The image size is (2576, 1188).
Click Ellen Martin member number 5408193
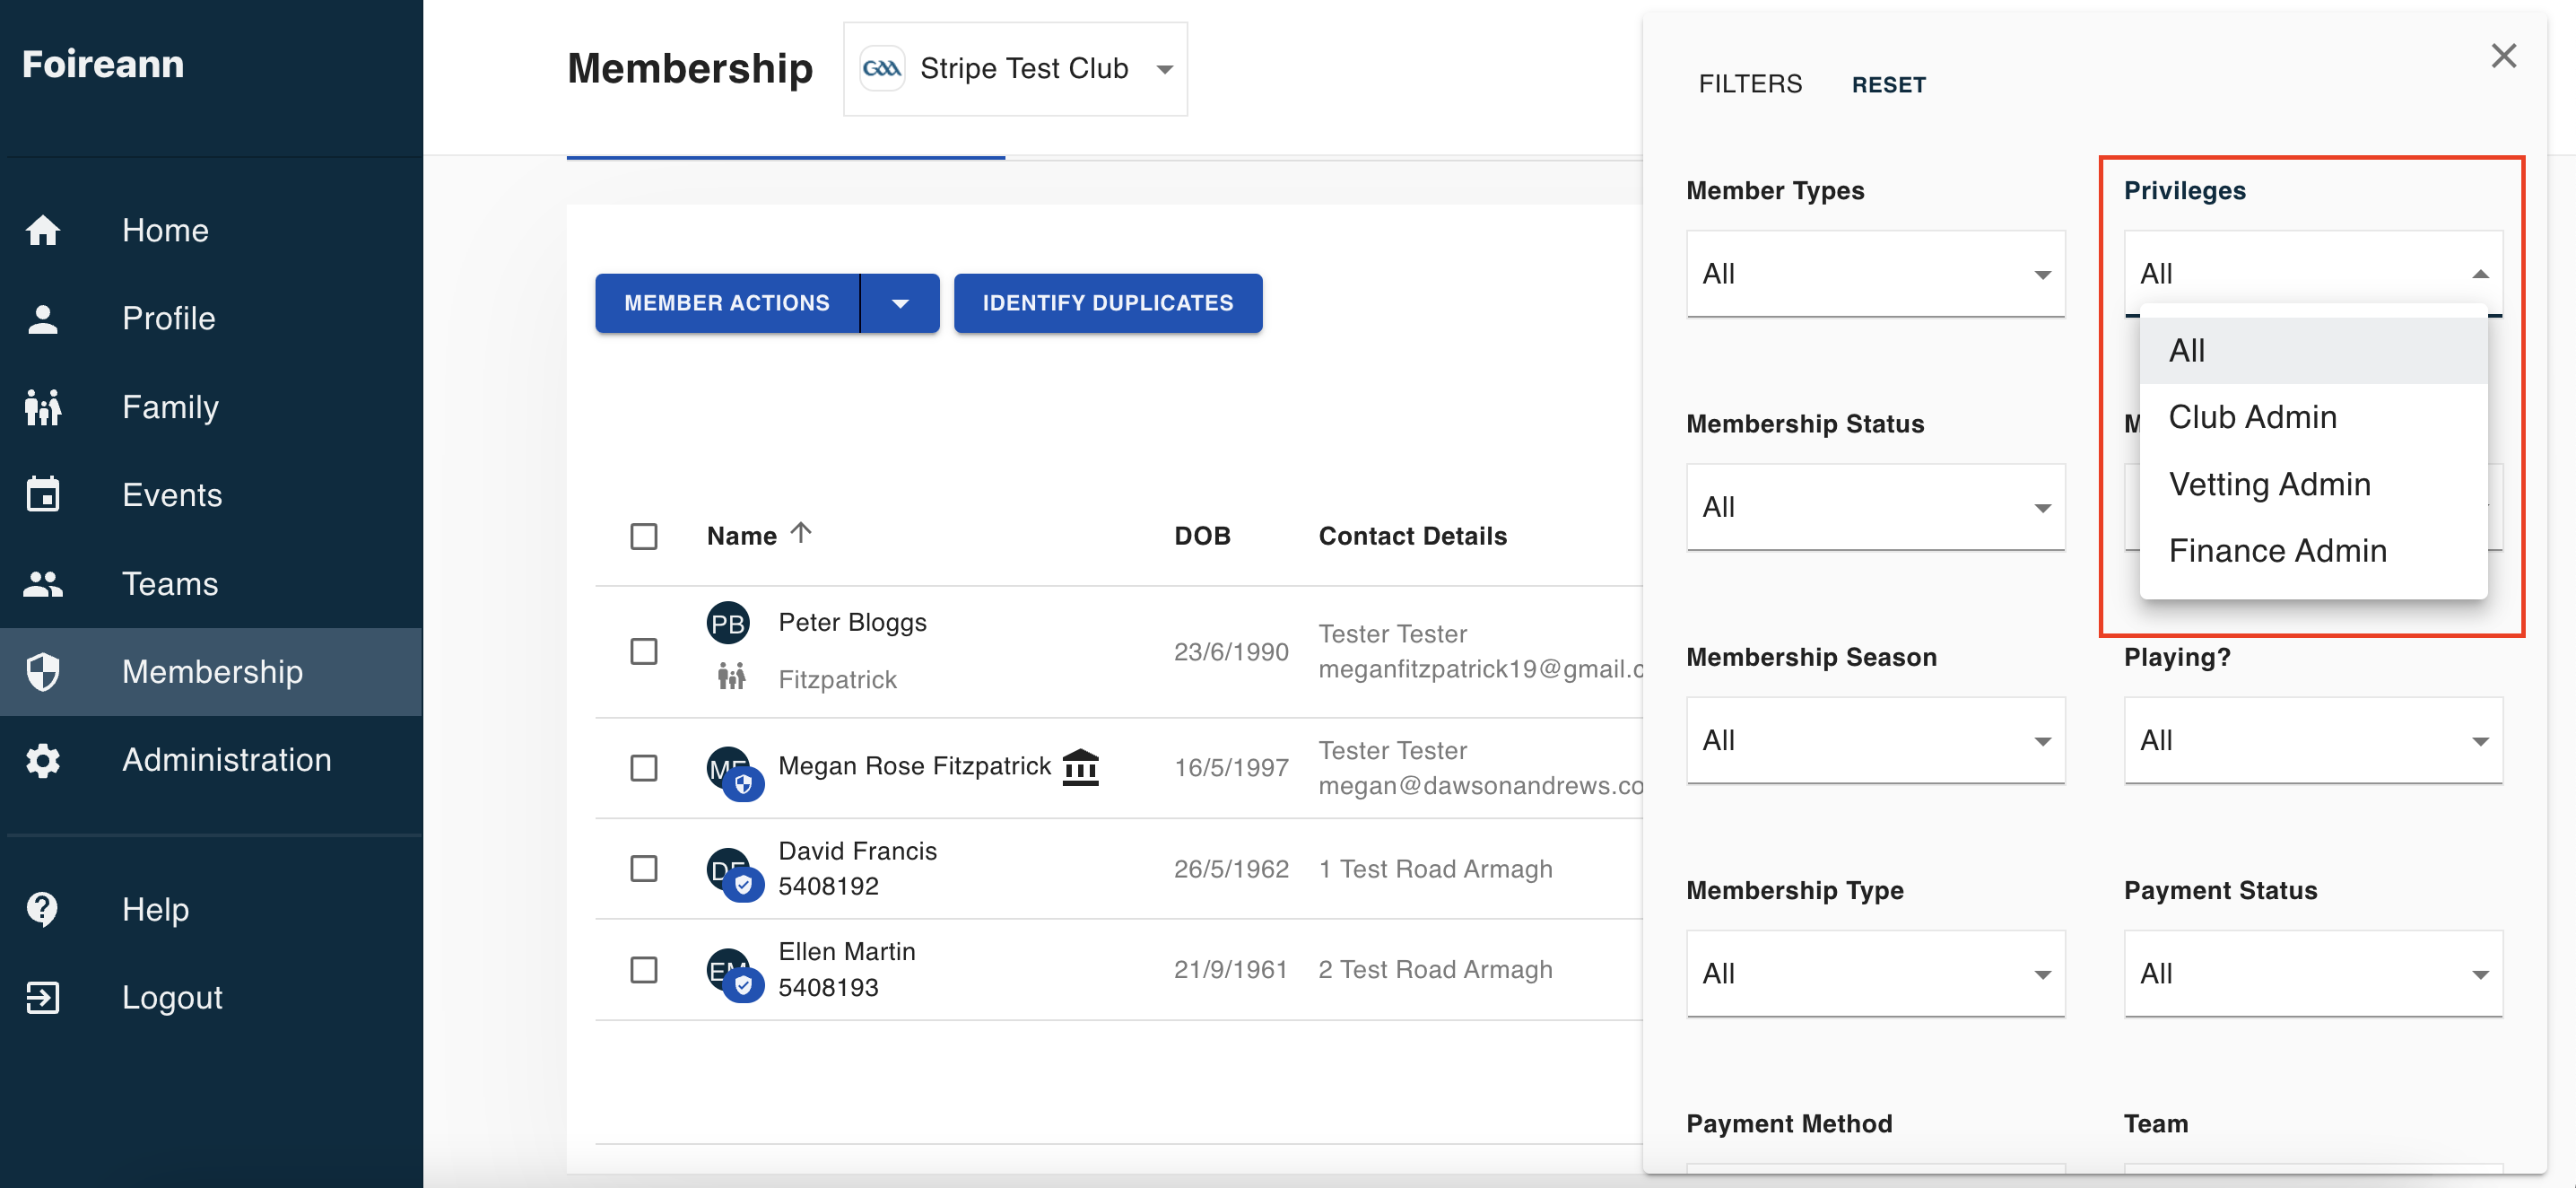[x=828, y=987]
